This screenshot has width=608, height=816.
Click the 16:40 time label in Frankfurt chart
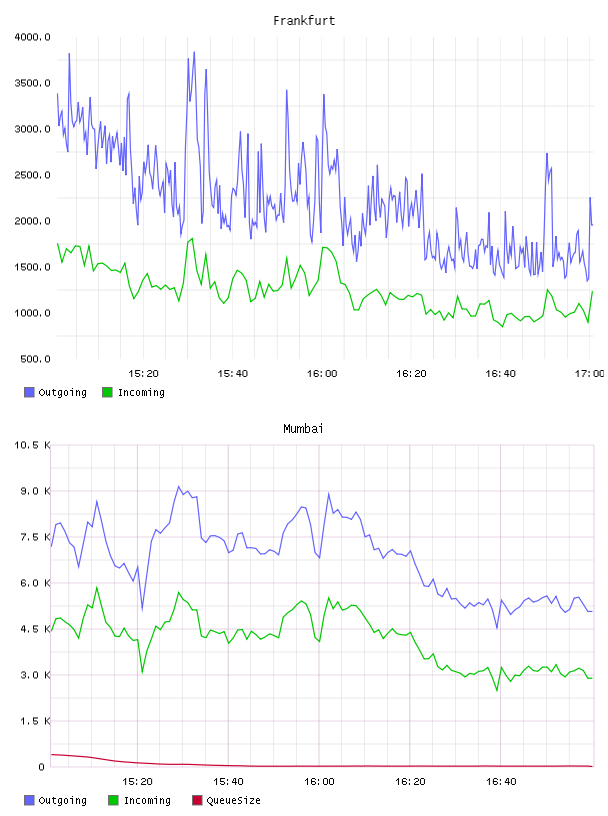click(500, 374)
